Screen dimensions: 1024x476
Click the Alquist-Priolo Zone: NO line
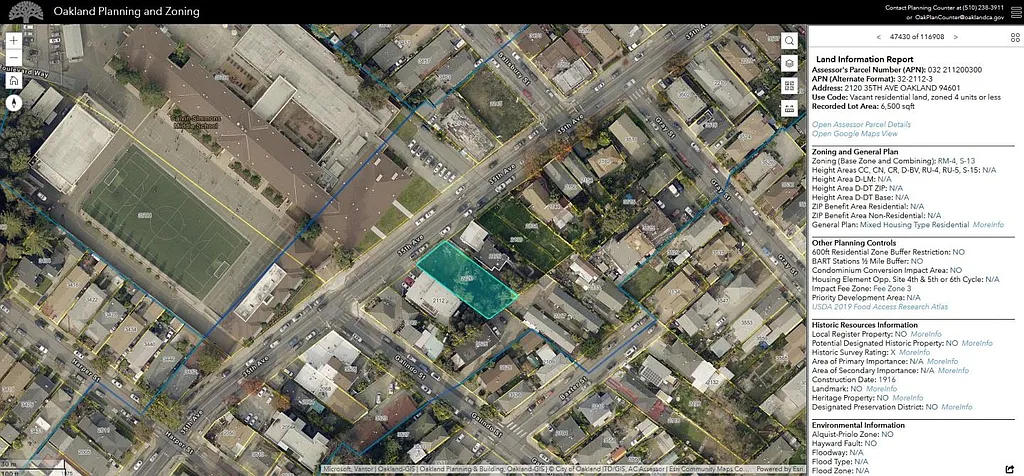(852, 434)
